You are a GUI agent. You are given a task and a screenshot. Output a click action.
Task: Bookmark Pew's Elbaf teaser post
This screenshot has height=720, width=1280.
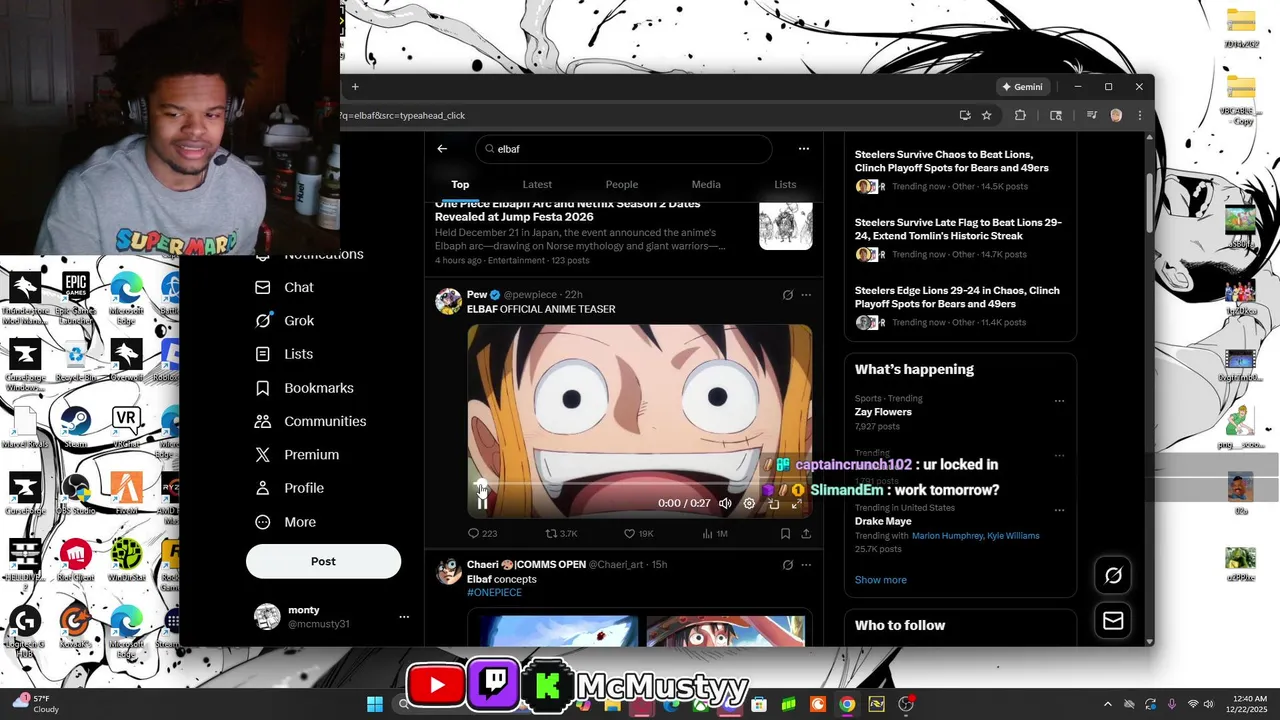(x=785, y=534)
